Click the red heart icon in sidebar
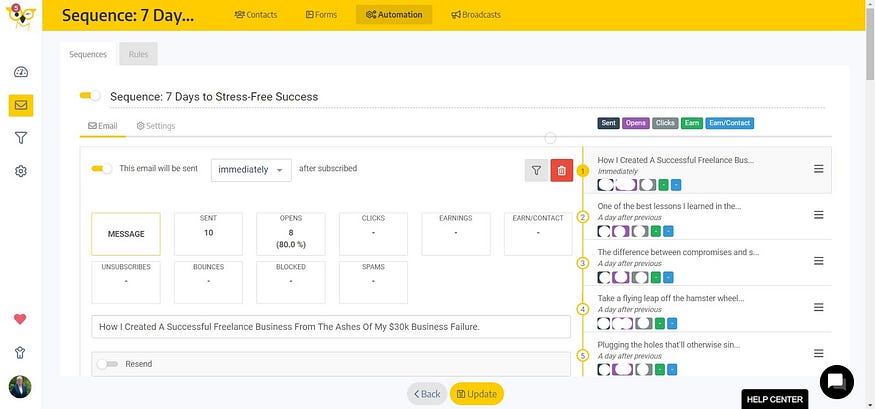875x409 pixels. point(20,319)
